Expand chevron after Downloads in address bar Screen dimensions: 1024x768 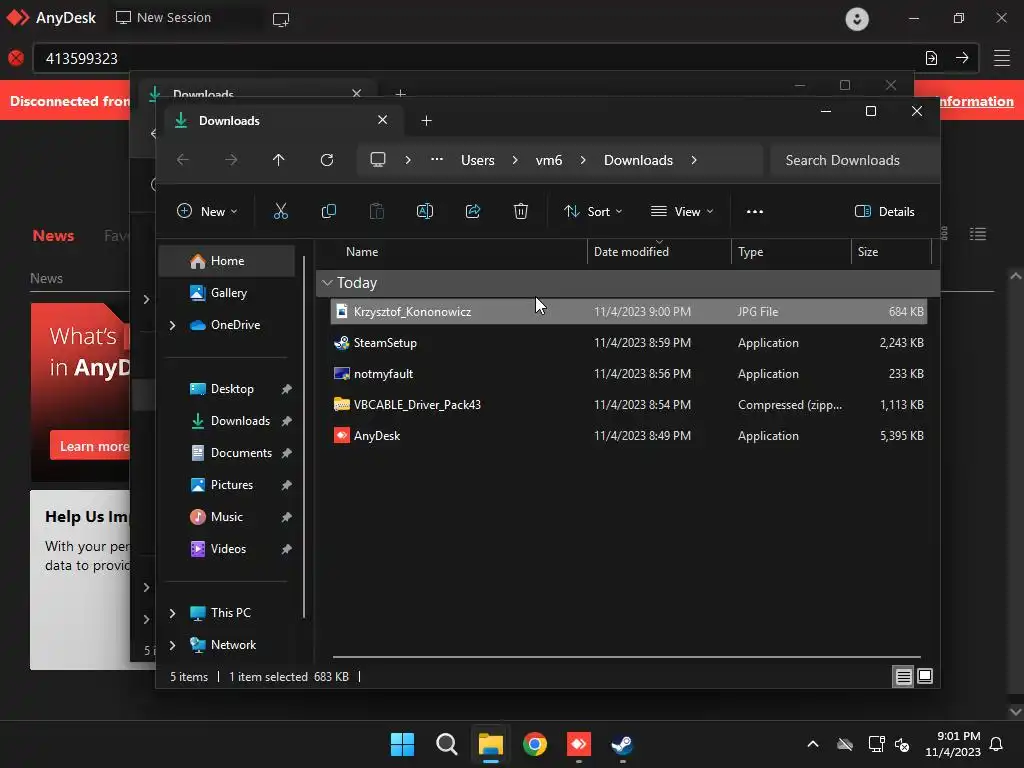(694, 160)
